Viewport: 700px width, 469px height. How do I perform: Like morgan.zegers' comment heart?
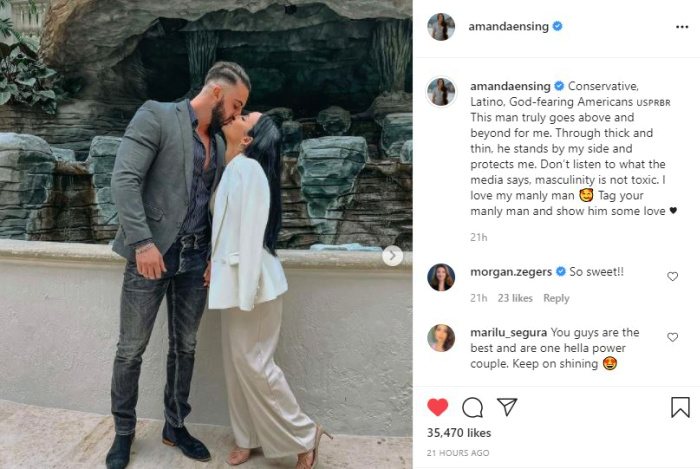[x=672, y=277]
